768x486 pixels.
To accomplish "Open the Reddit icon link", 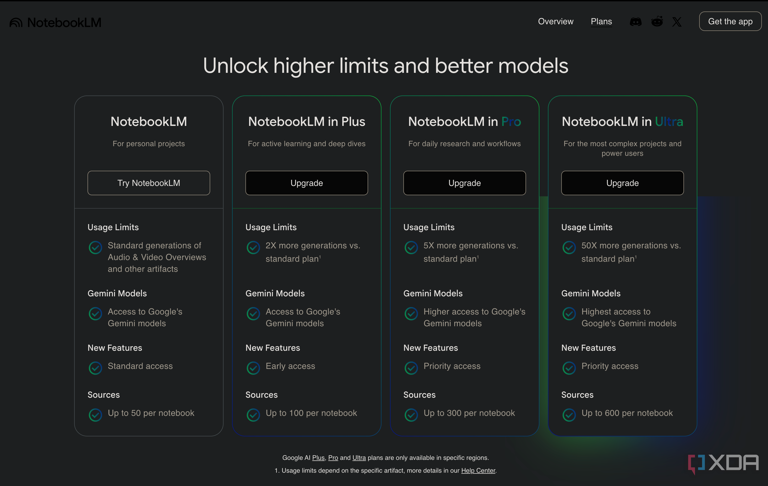I will click(657, 22).
